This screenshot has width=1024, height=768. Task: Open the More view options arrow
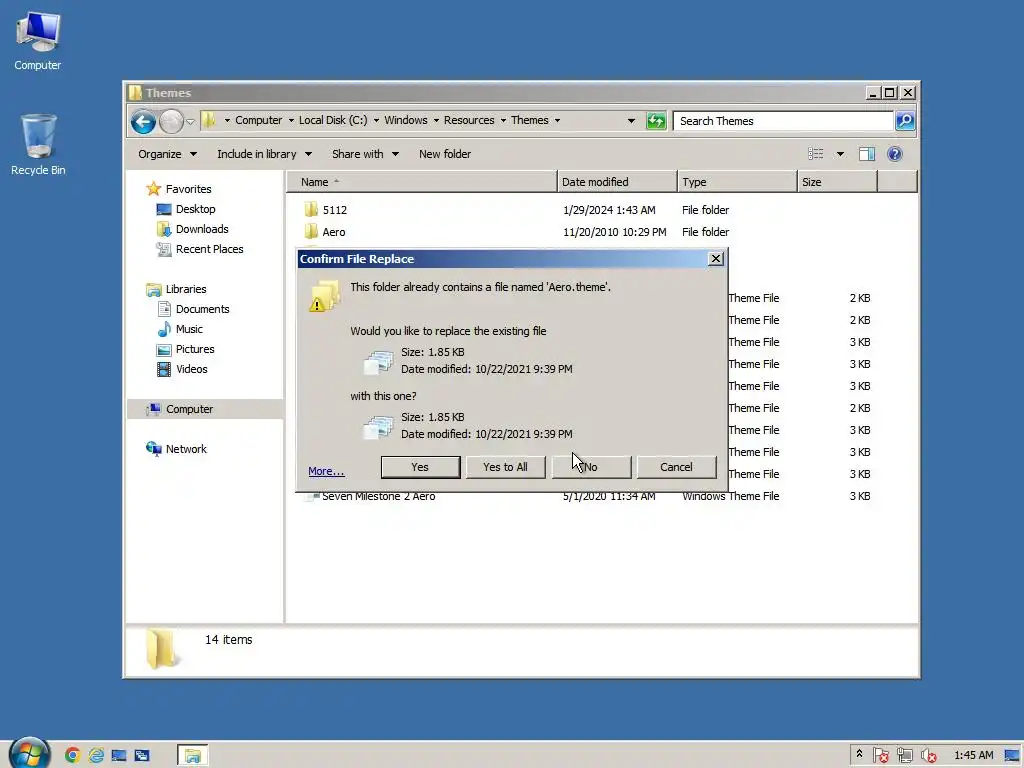tap(840, 154)
